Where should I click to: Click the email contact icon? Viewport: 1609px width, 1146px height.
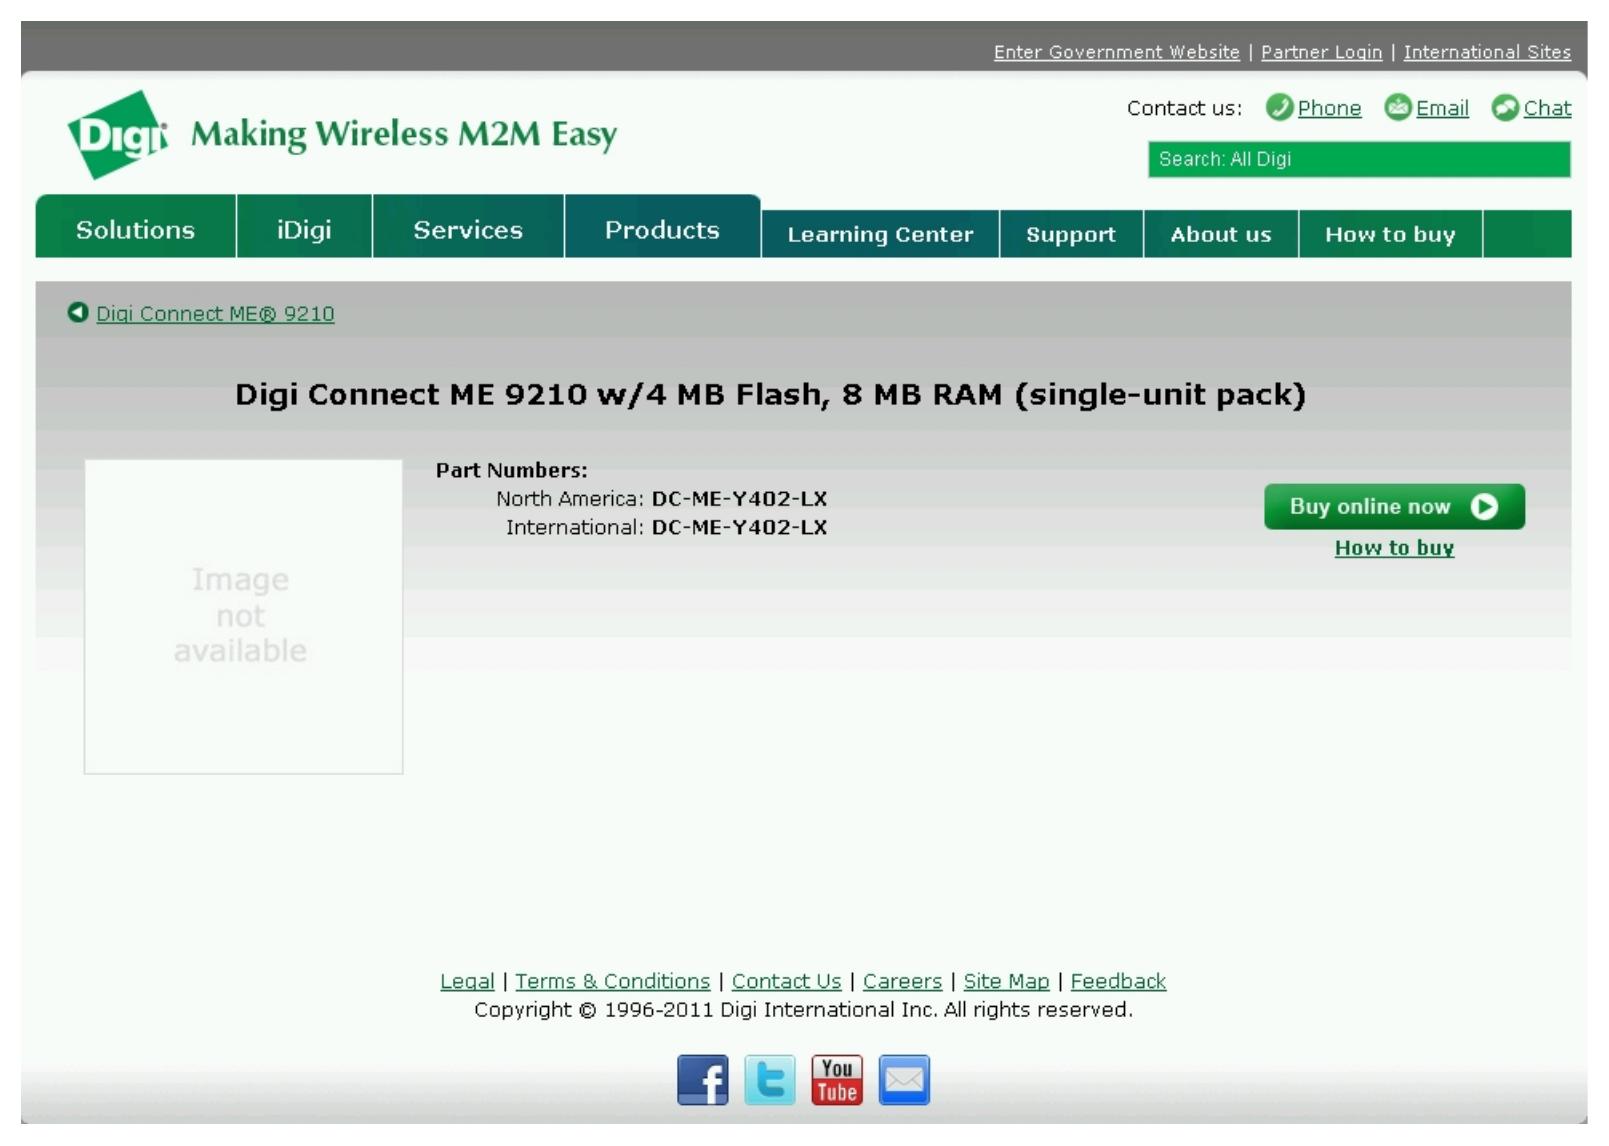tap(1398, 107)
